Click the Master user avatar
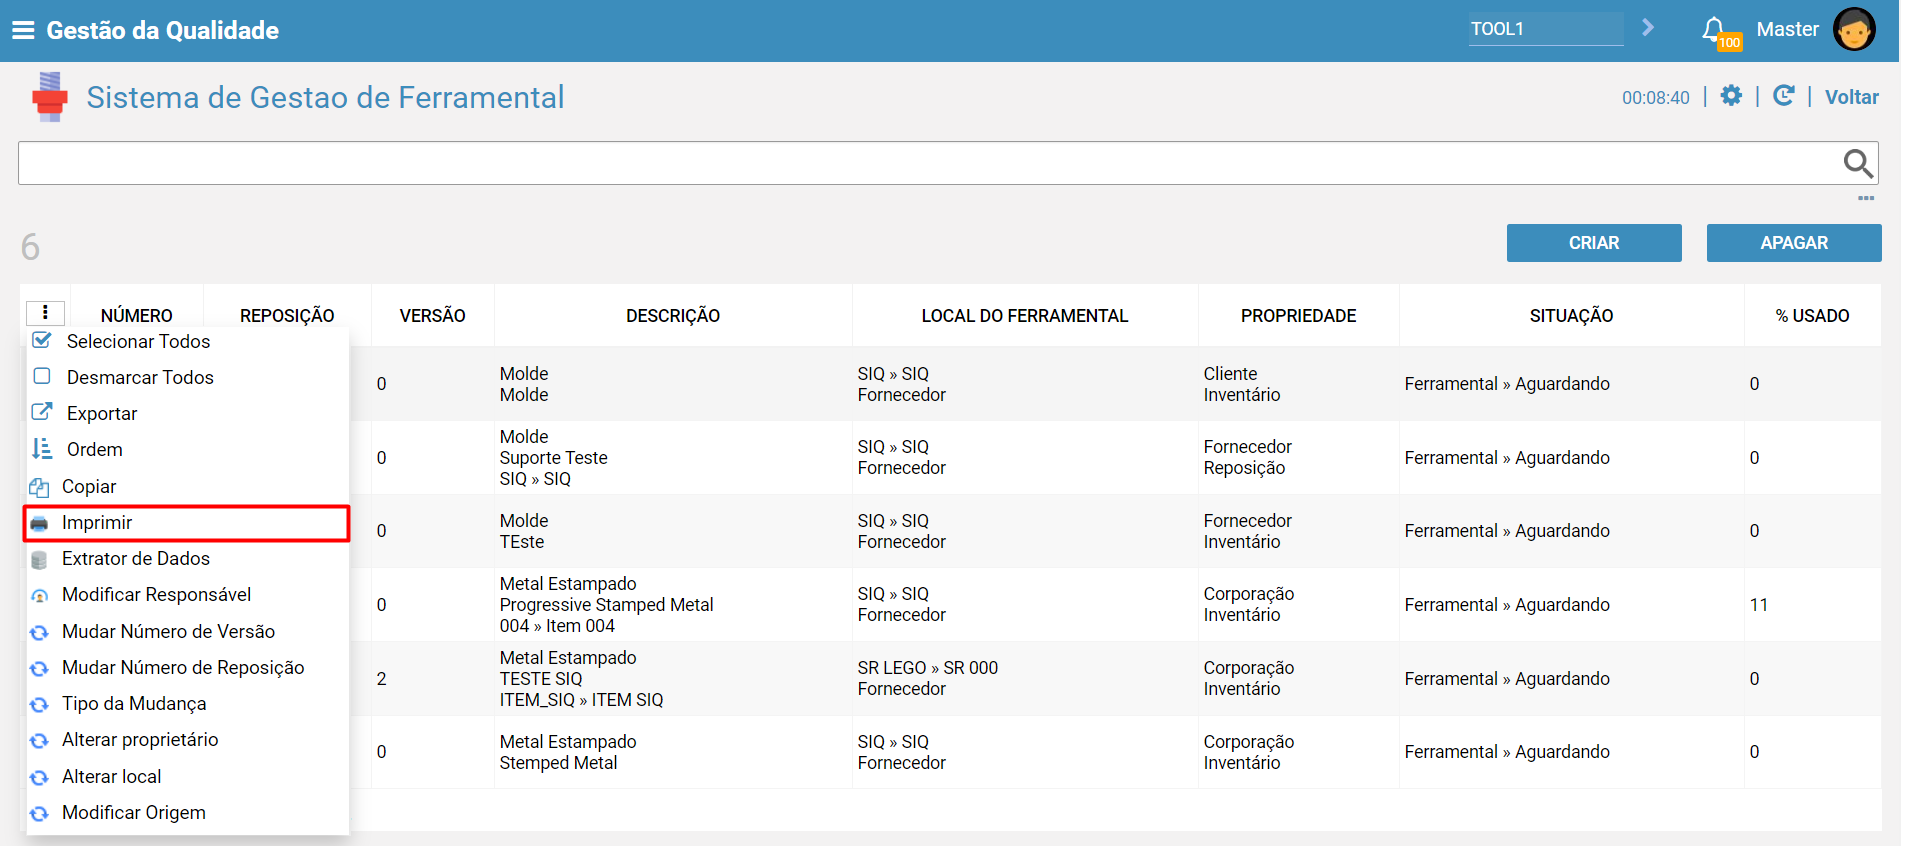 pyautogui.click(x=1854, y=29)
